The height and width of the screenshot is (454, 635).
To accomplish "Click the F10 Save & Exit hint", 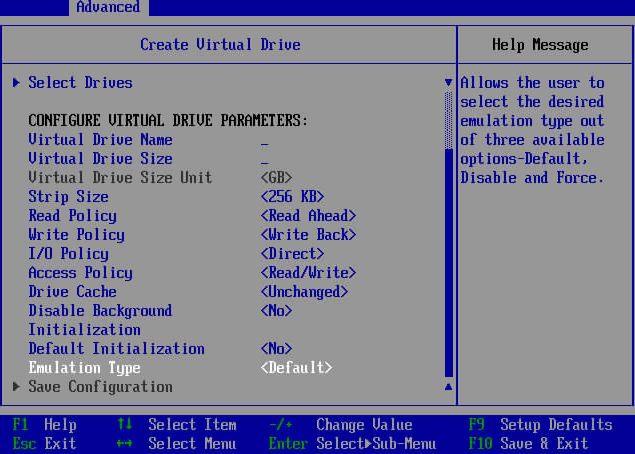I will point(528,443).
